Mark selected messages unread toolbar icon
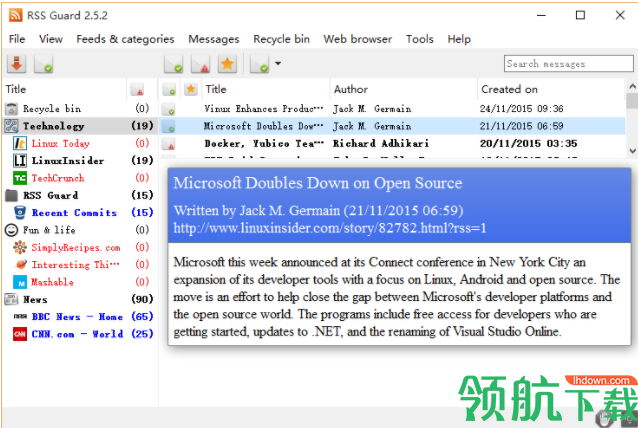 pyautogui.click(x=201, y=64)
